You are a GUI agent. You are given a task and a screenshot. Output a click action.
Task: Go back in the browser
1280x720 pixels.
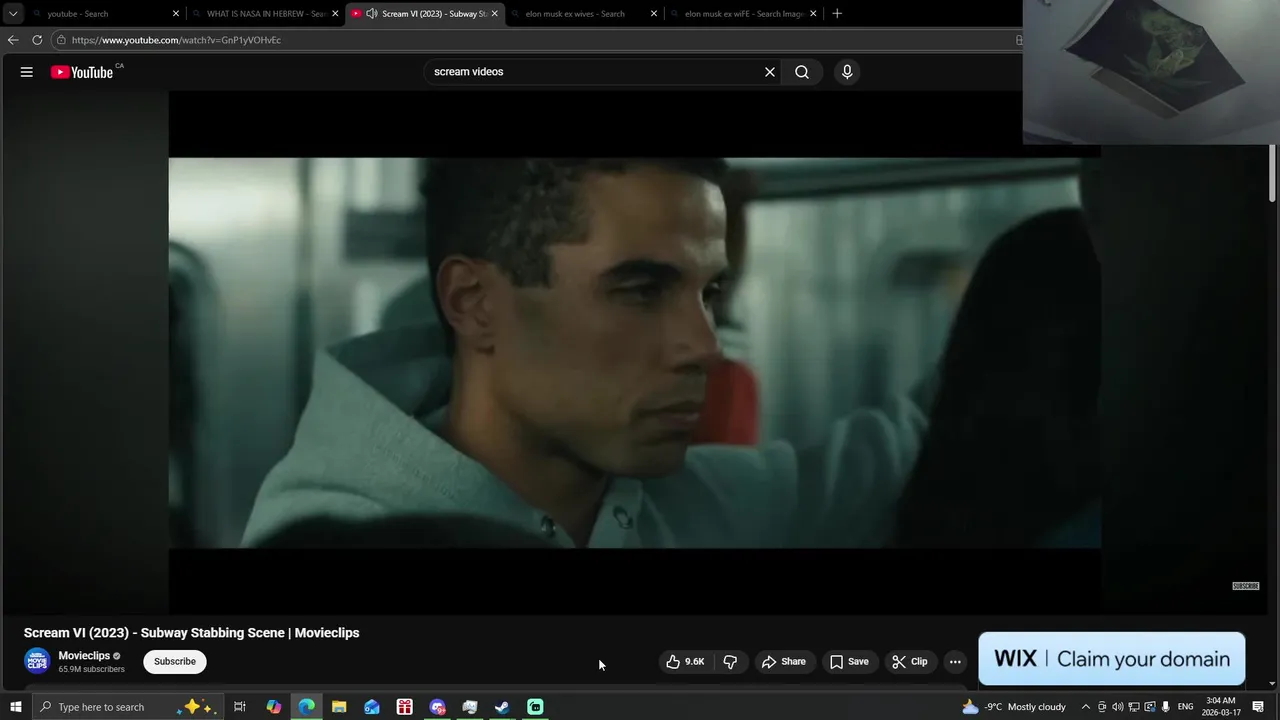13,40
